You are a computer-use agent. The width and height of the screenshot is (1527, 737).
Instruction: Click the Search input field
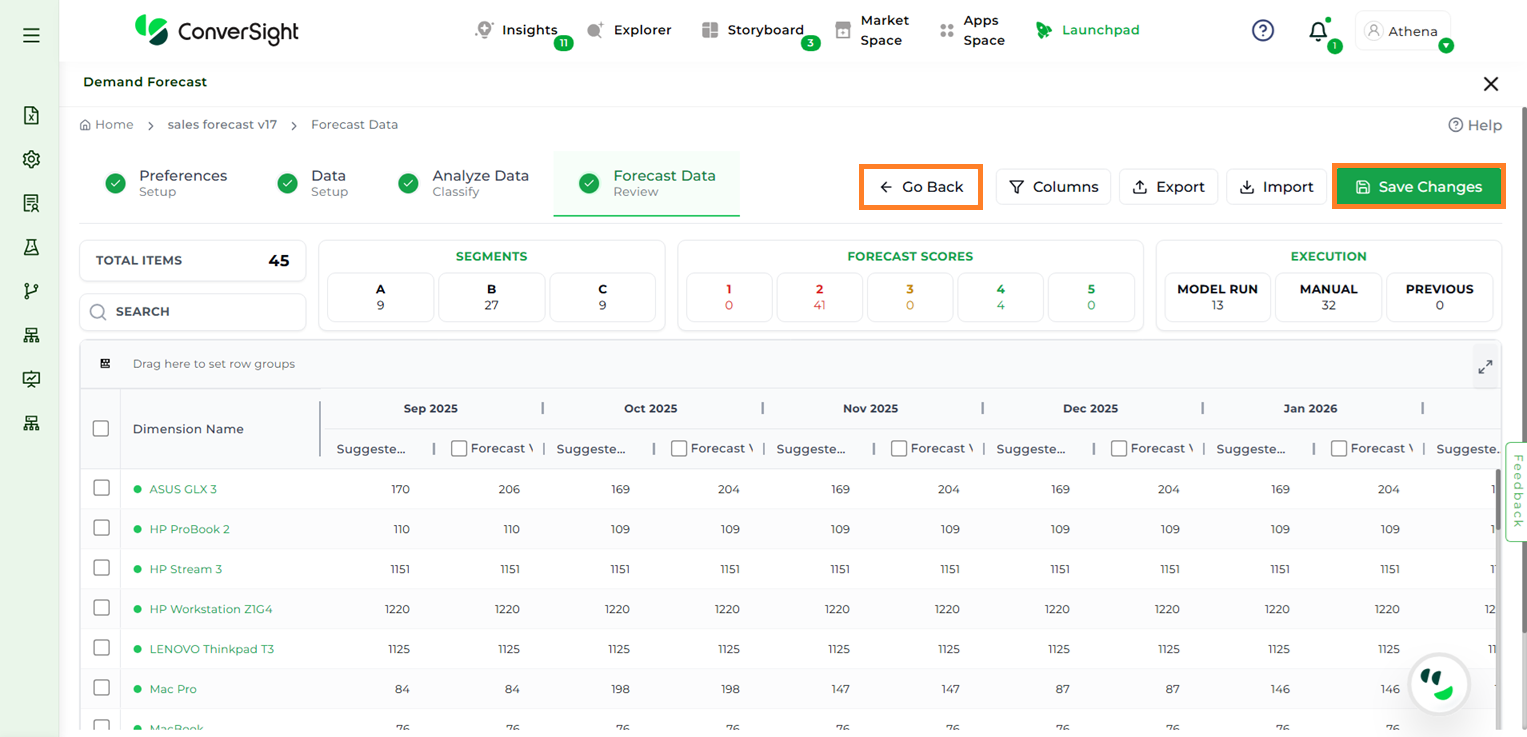[193, 312]
